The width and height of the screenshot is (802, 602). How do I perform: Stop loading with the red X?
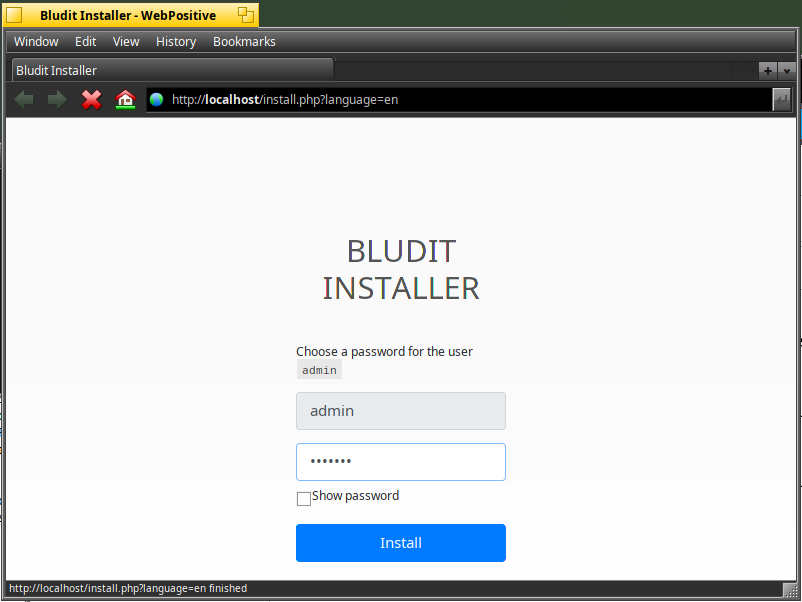click(x=92, y=99)
